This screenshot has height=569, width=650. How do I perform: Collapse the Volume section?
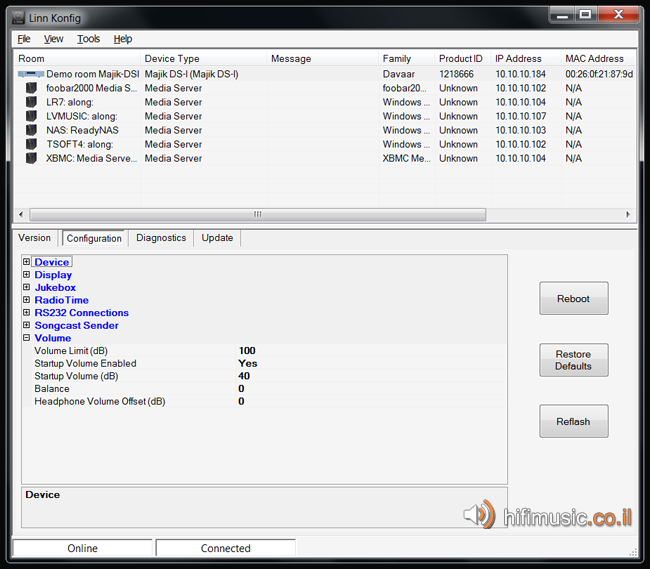[x=27, y=338]
